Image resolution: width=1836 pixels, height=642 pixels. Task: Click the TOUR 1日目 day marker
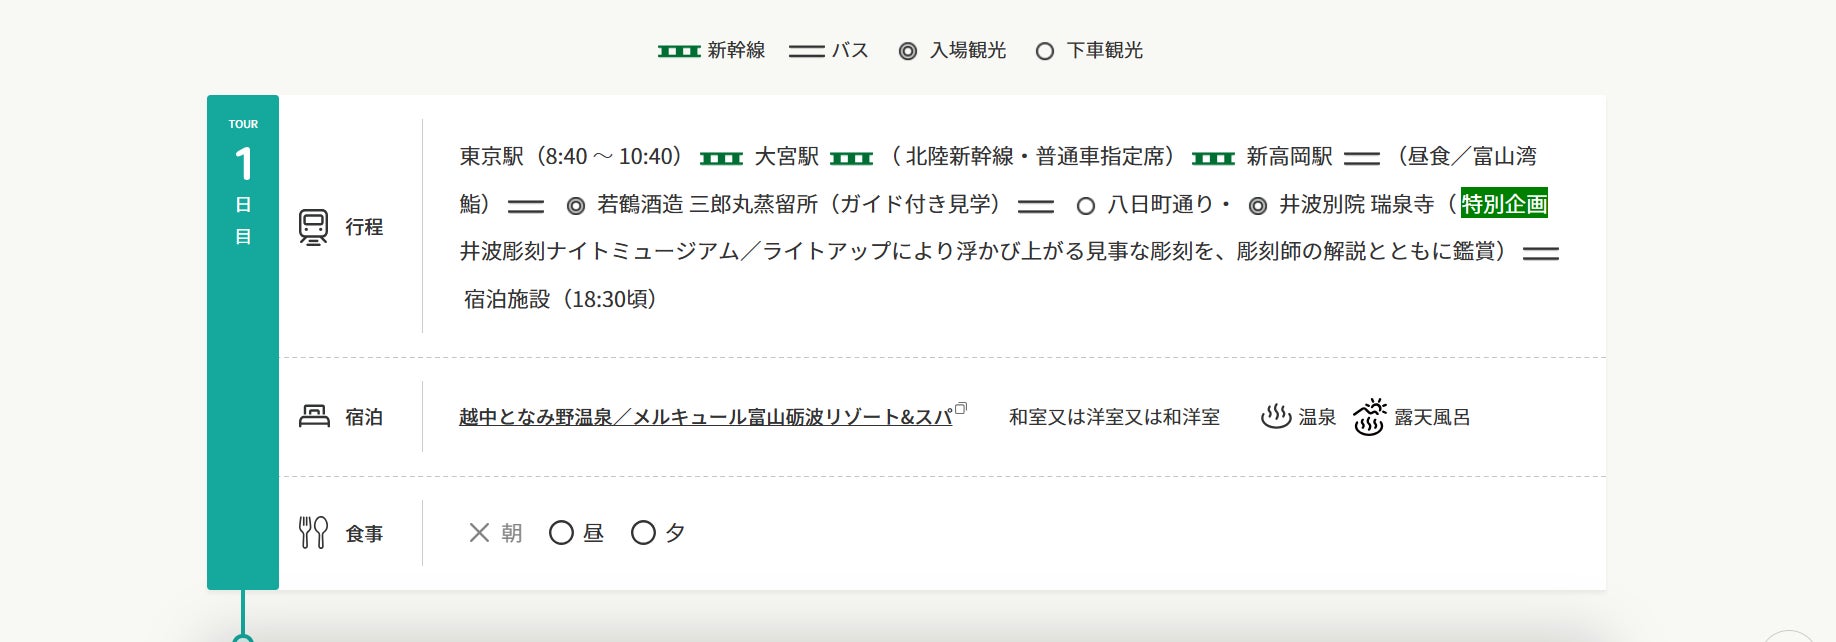(243, 180)
